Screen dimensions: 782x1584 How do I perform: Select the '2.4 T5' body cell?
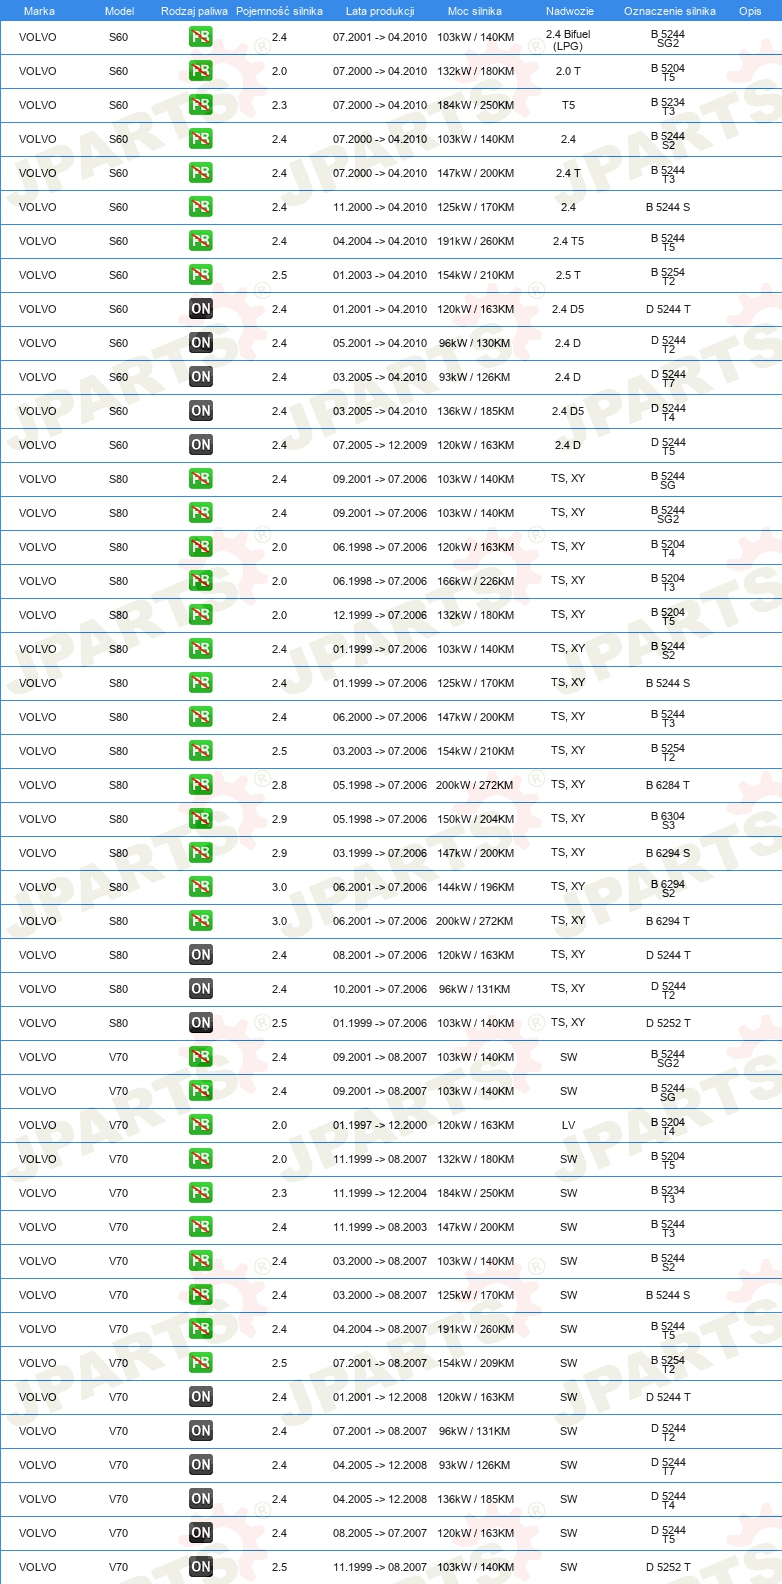(568, 241)
